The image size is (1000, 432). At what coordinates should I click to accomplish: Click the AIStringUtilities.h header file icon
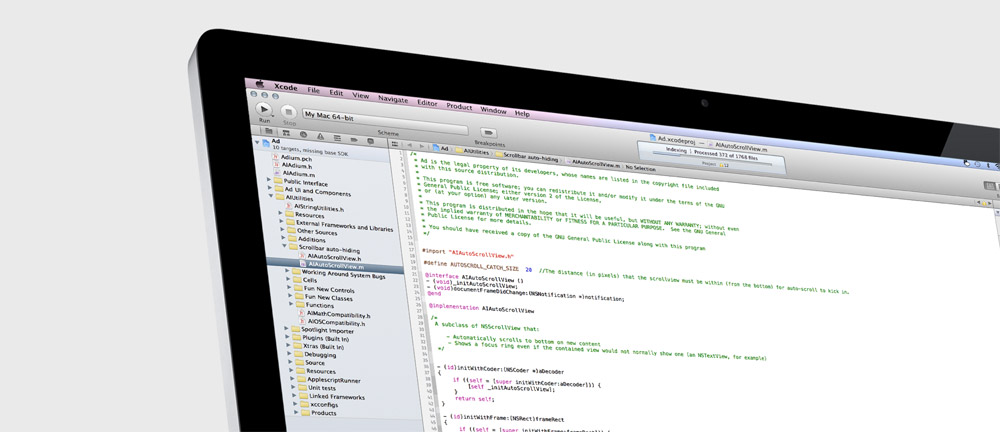tap(289, 207)
